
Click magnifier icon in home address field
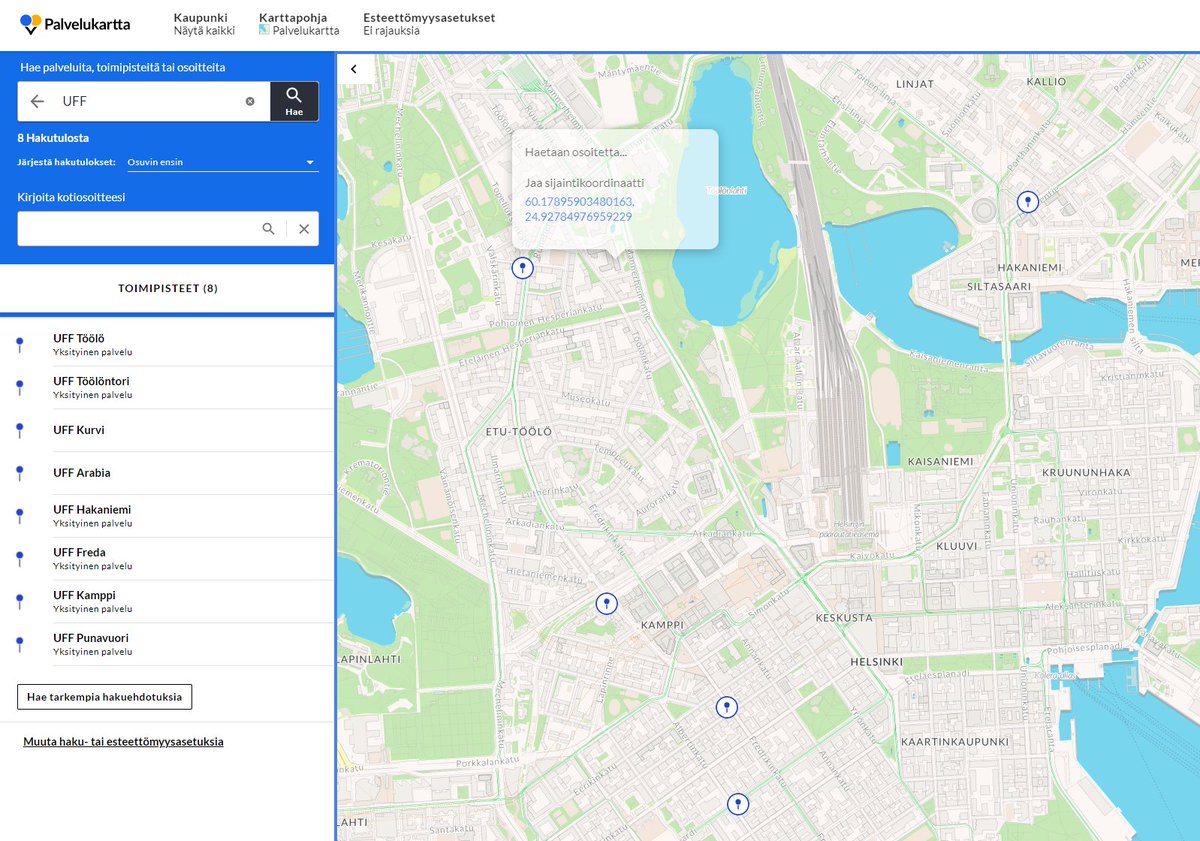268,229
